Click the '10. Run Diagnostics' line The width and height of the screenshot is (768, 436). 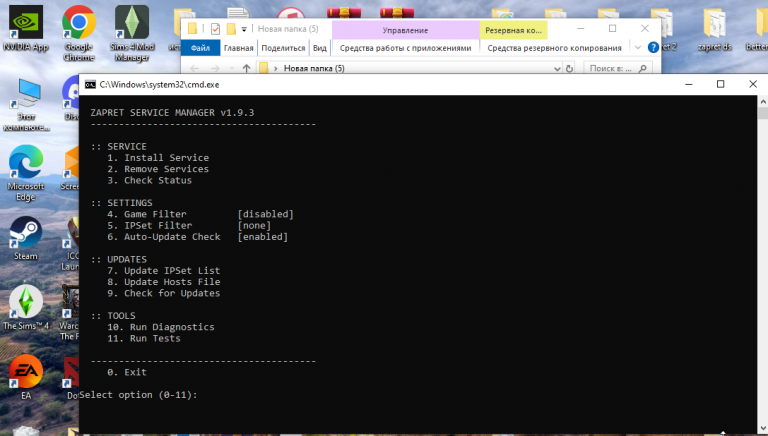coord(161,327)
